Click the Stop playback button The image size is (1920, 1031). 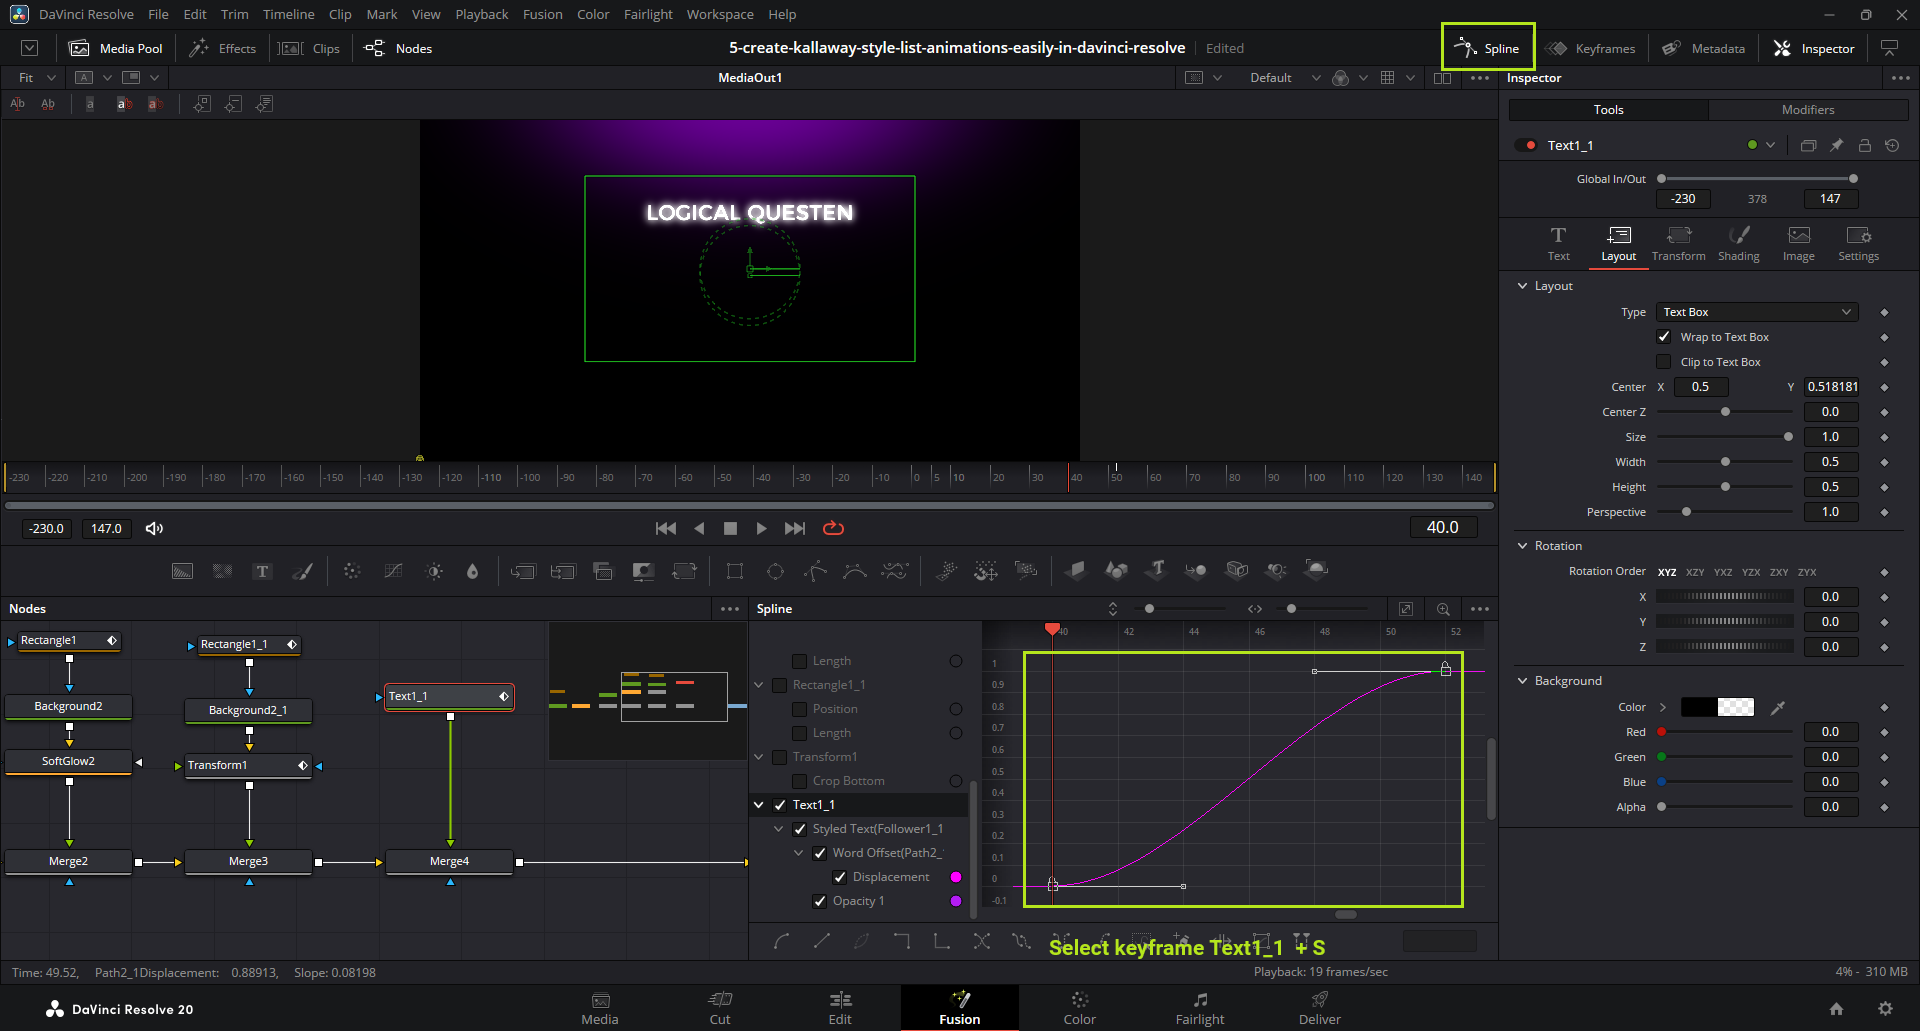tap(730, 528)
